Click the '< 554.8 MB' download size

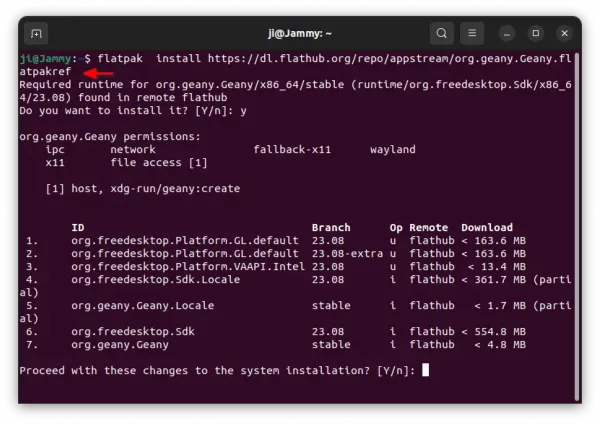494,332
